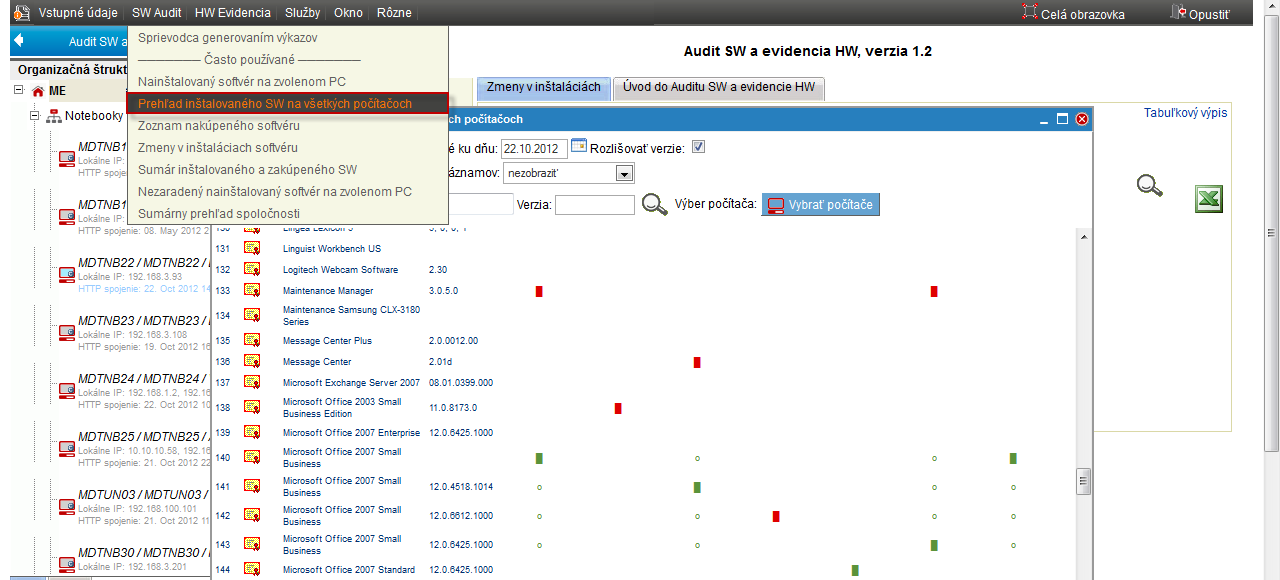The width and height of the screenshot is (1280, 580).
Task: Choose Sprievodca generovaním výkazov menu entry
Action: click(x=228, y=37)
